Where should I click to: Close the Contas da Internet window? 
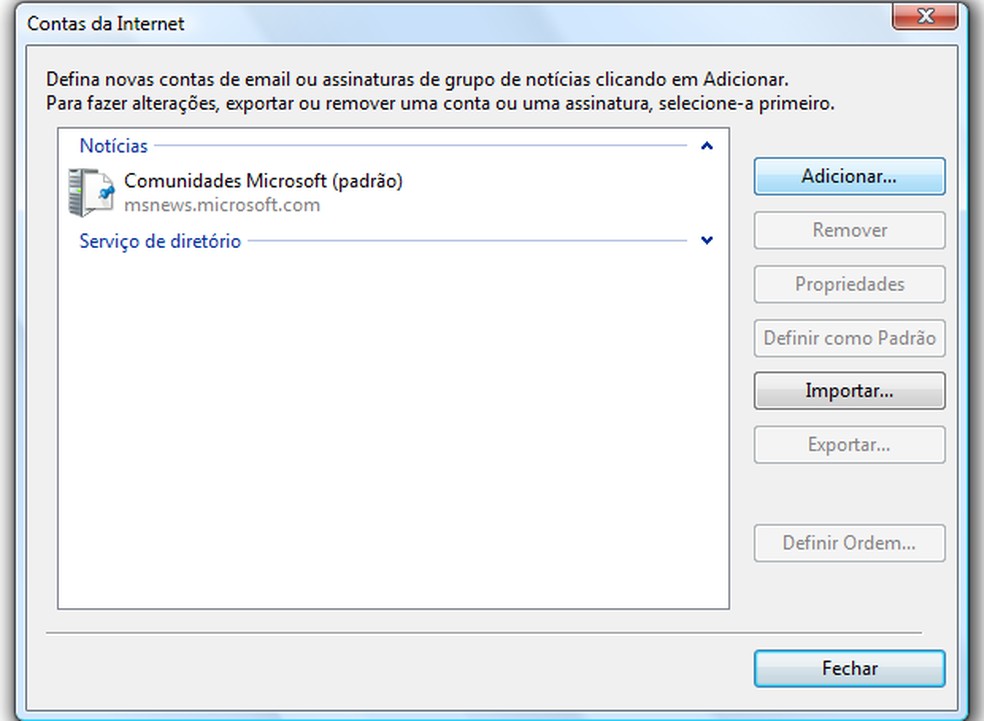[924, 15]
